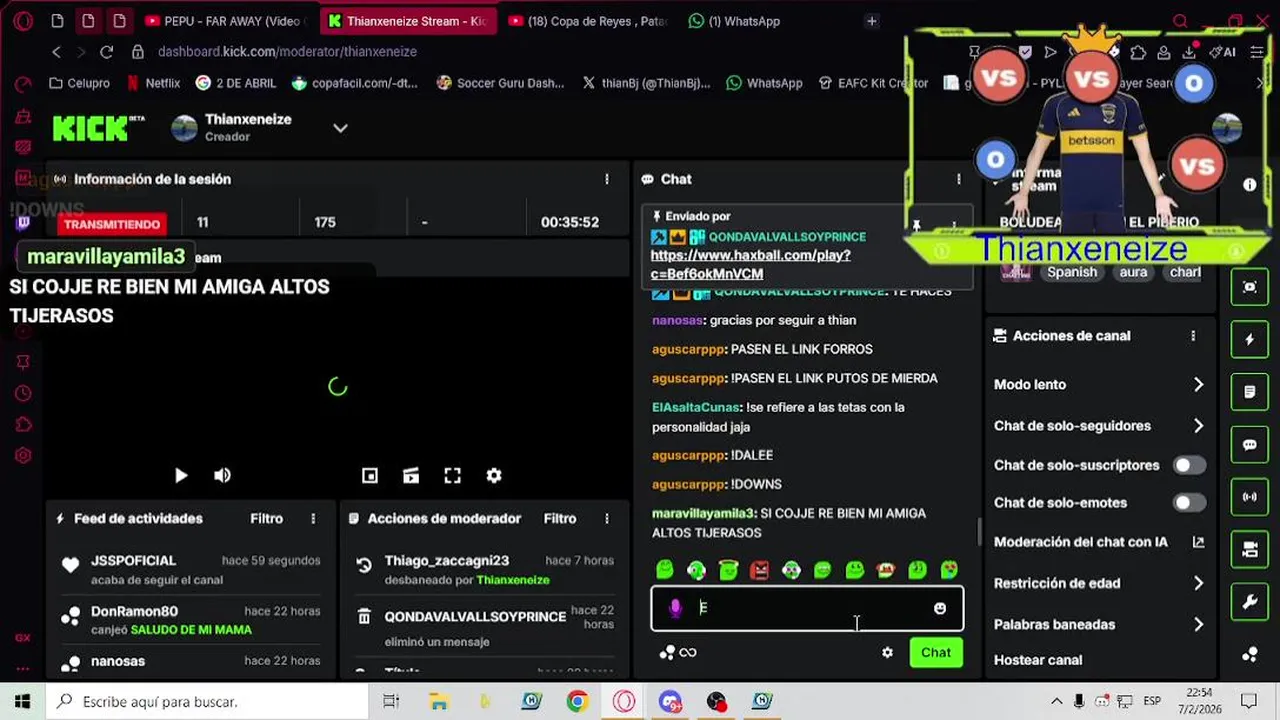Open Filtro in Feed de actividades
The image size is (1280, 720).
(266, 519)
